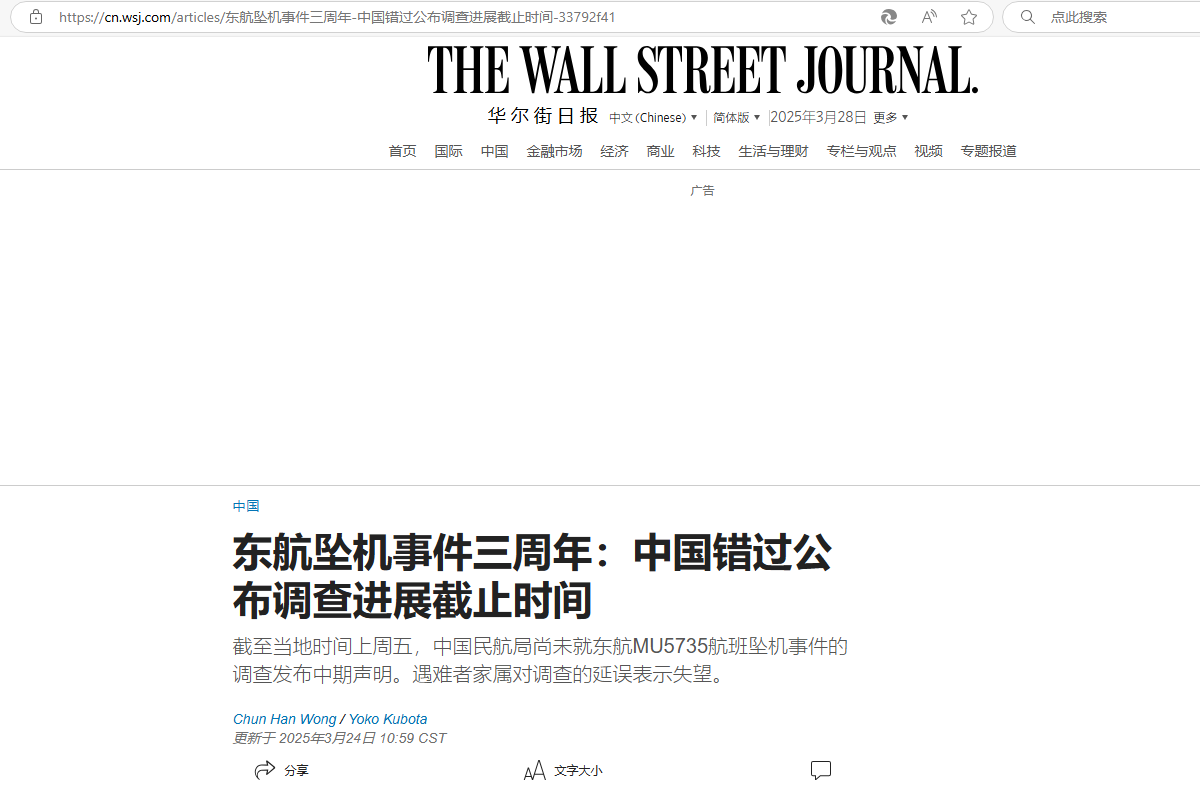
Task: Open 金融市场 navigation menu item
Action: (x=555, y=151)
